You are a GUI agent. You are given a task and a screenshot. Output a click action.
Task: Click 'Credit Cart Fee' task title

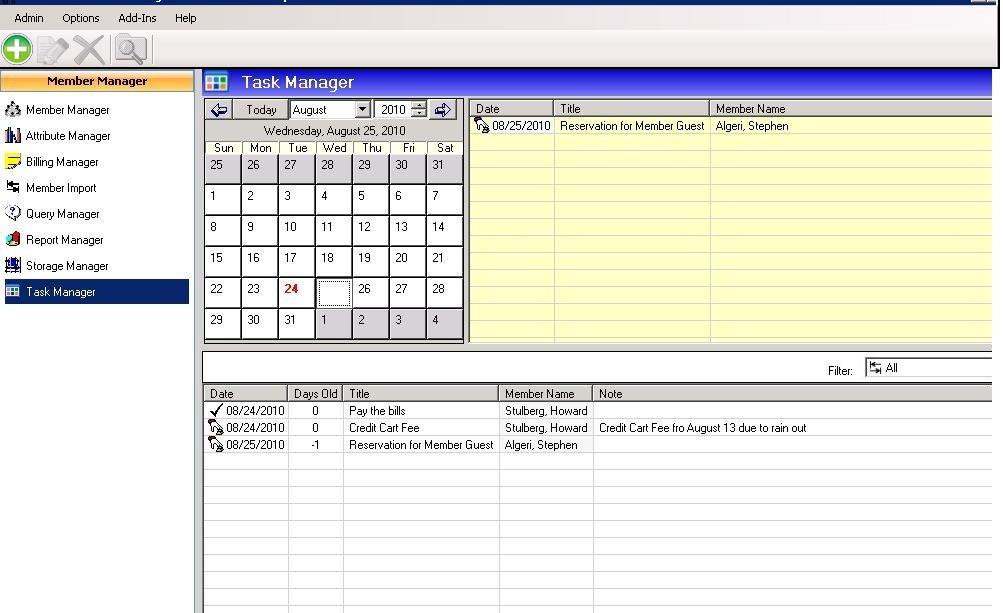point(384,427)
